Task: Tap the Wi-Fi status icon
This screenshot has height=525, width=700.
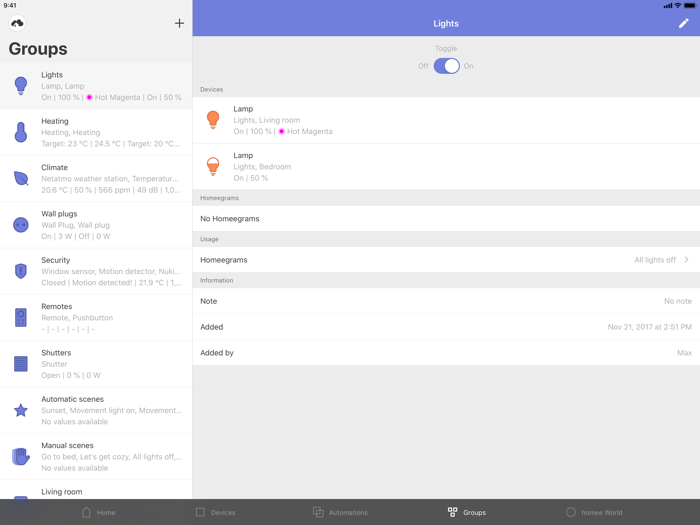Action: [x=678, y=5]
